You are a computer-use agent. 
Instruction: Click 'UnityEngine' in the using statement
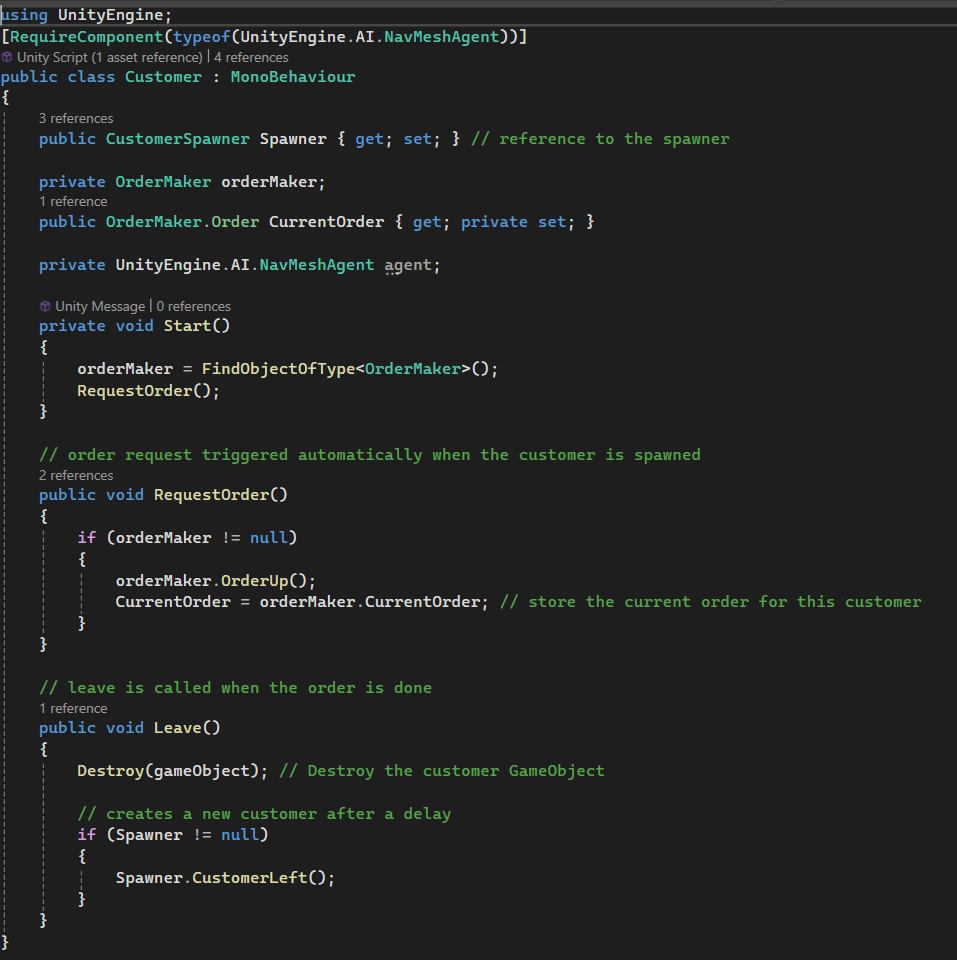coord(110,15)
